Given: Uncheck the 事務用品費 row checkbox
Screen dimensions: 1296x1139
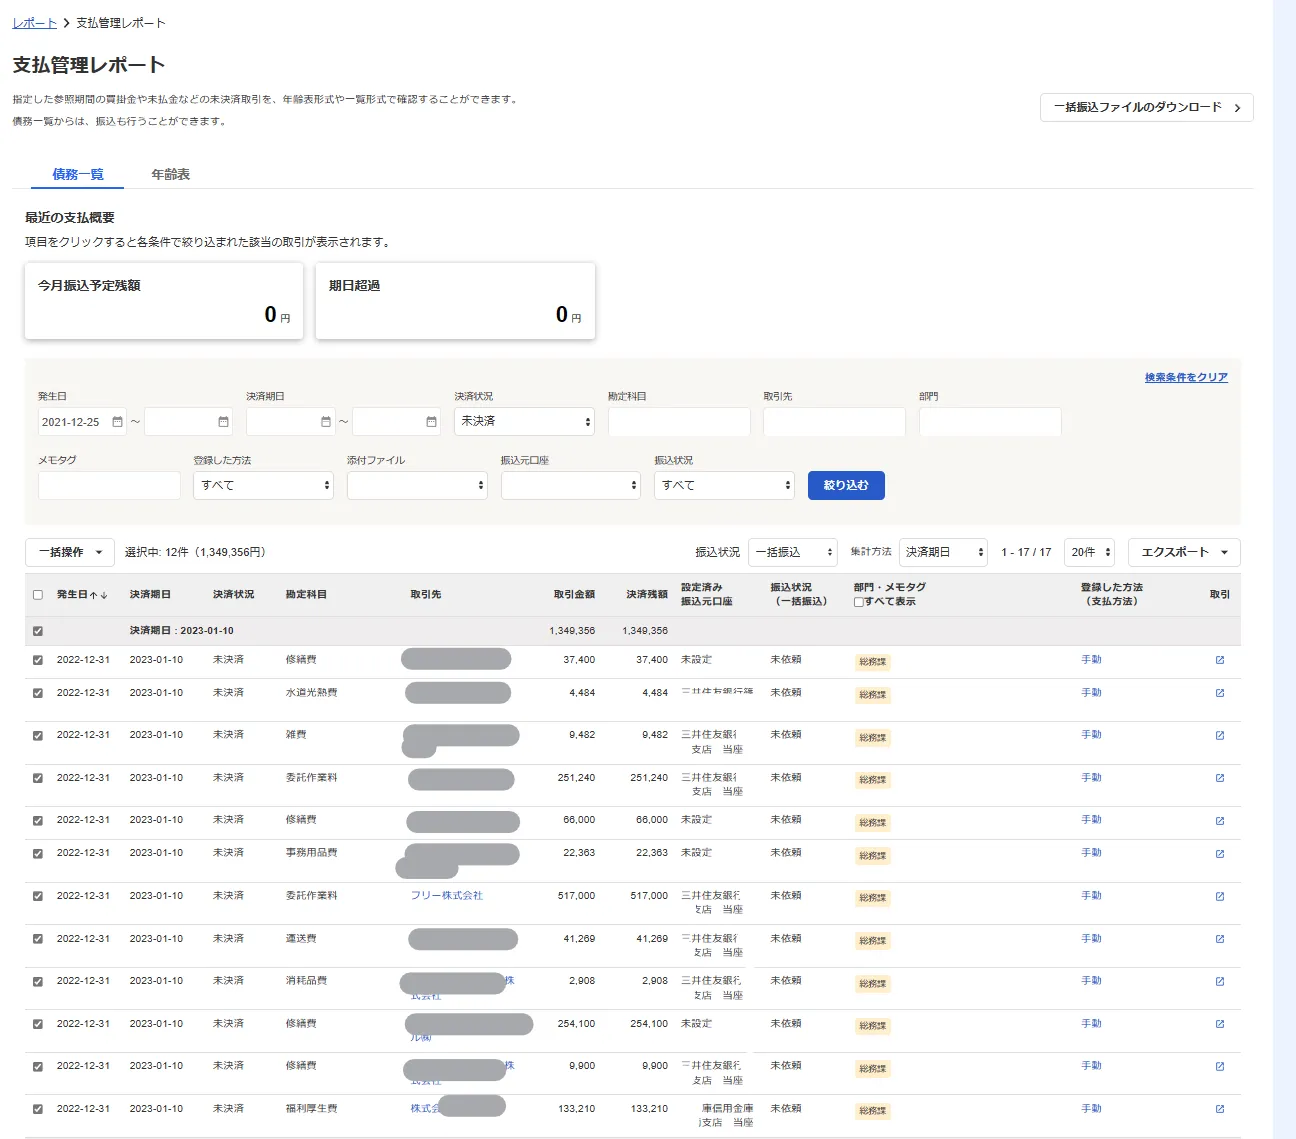Looking at the screenshot, I should point(38,853).
